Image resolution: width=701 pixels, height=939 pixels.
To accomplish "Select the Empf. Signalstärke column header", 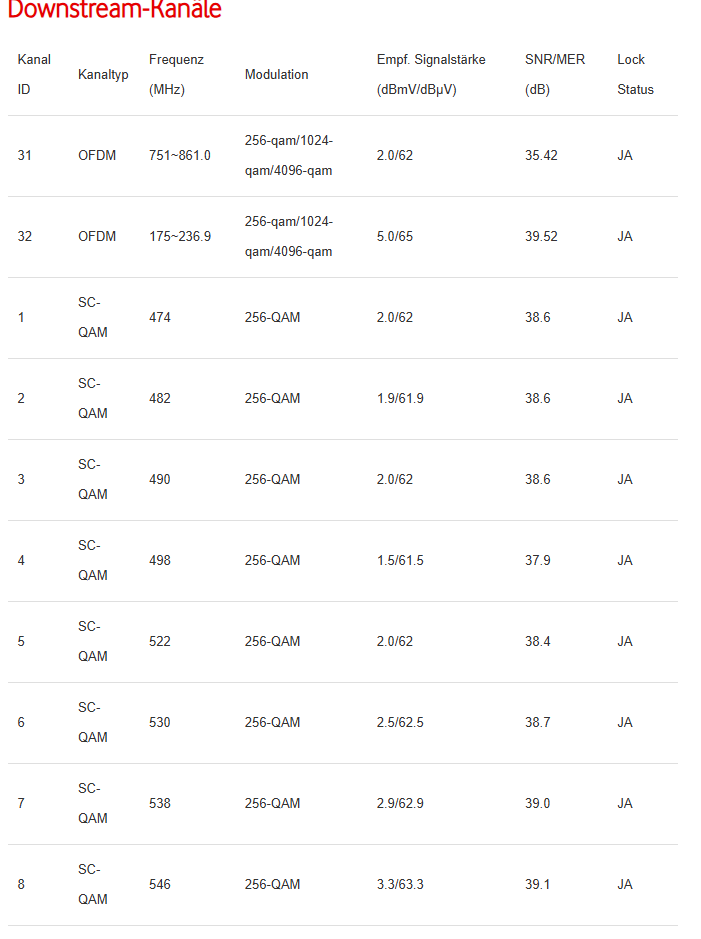I will [431, 74].
